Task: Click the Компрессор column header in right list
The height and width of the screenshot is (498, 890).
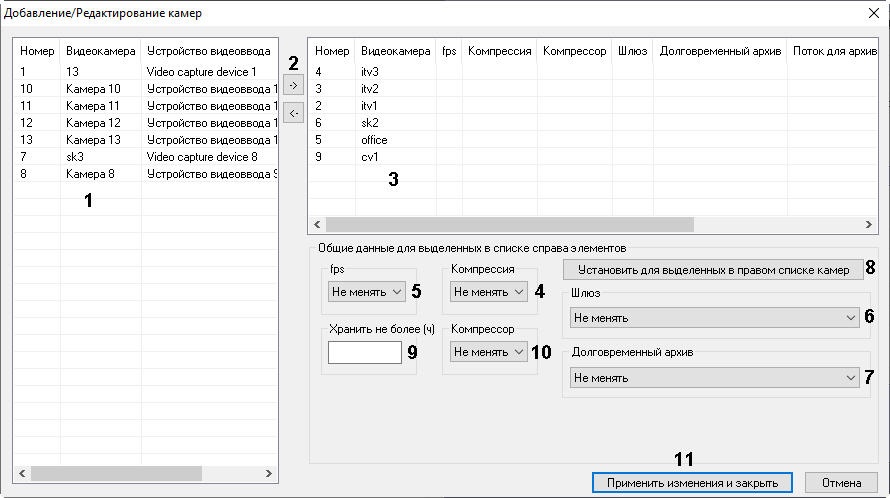Action: (x=574, y=50)
